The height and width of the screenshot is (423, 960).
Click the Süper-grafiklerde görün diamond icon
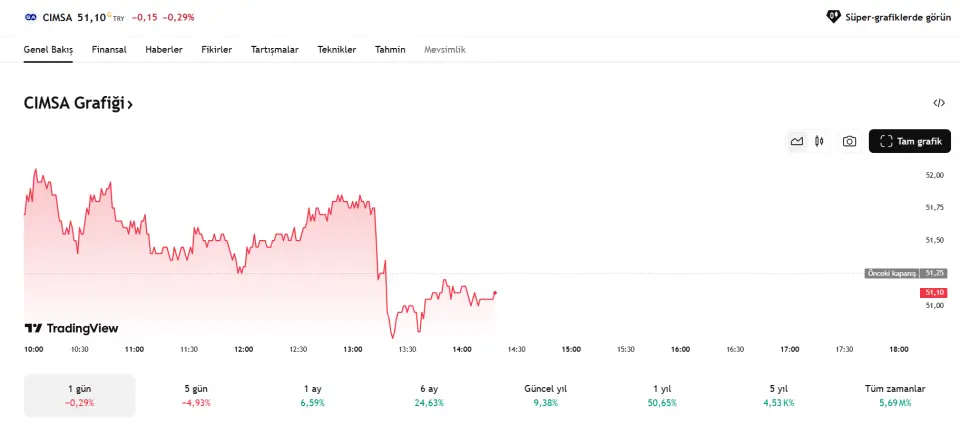[833, 17]
